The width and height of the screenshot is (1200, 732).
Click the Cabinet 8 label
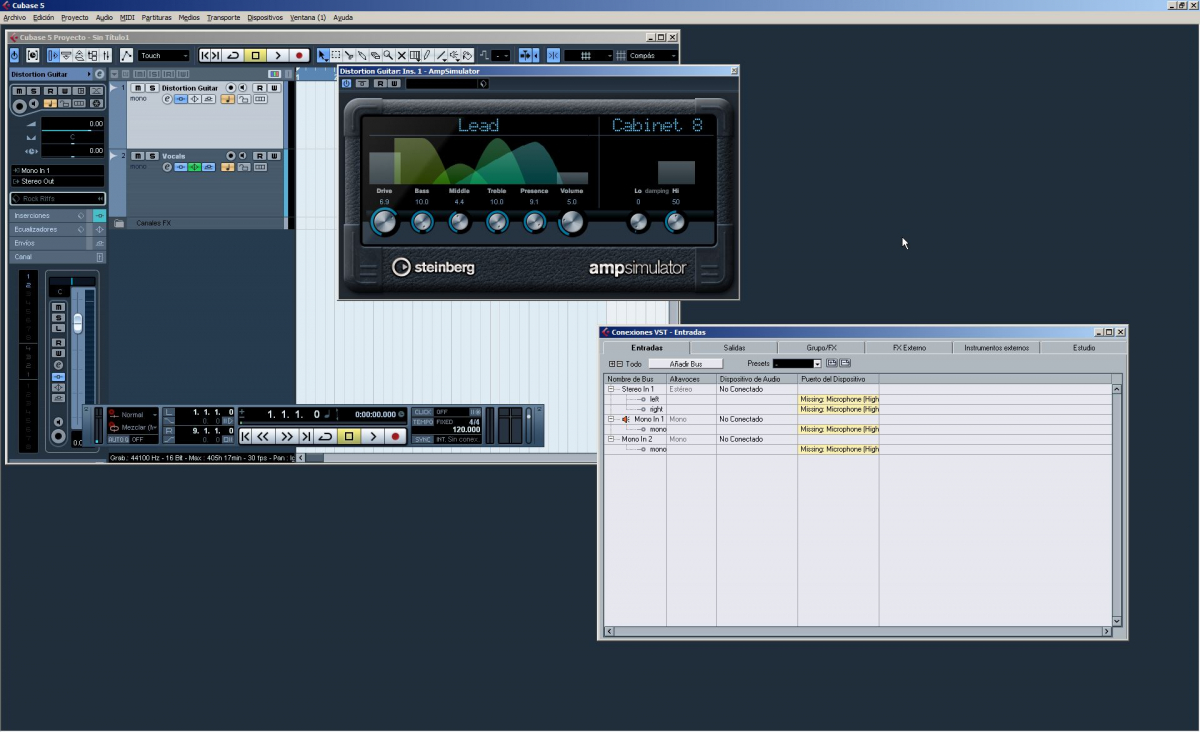coord(657,125)
